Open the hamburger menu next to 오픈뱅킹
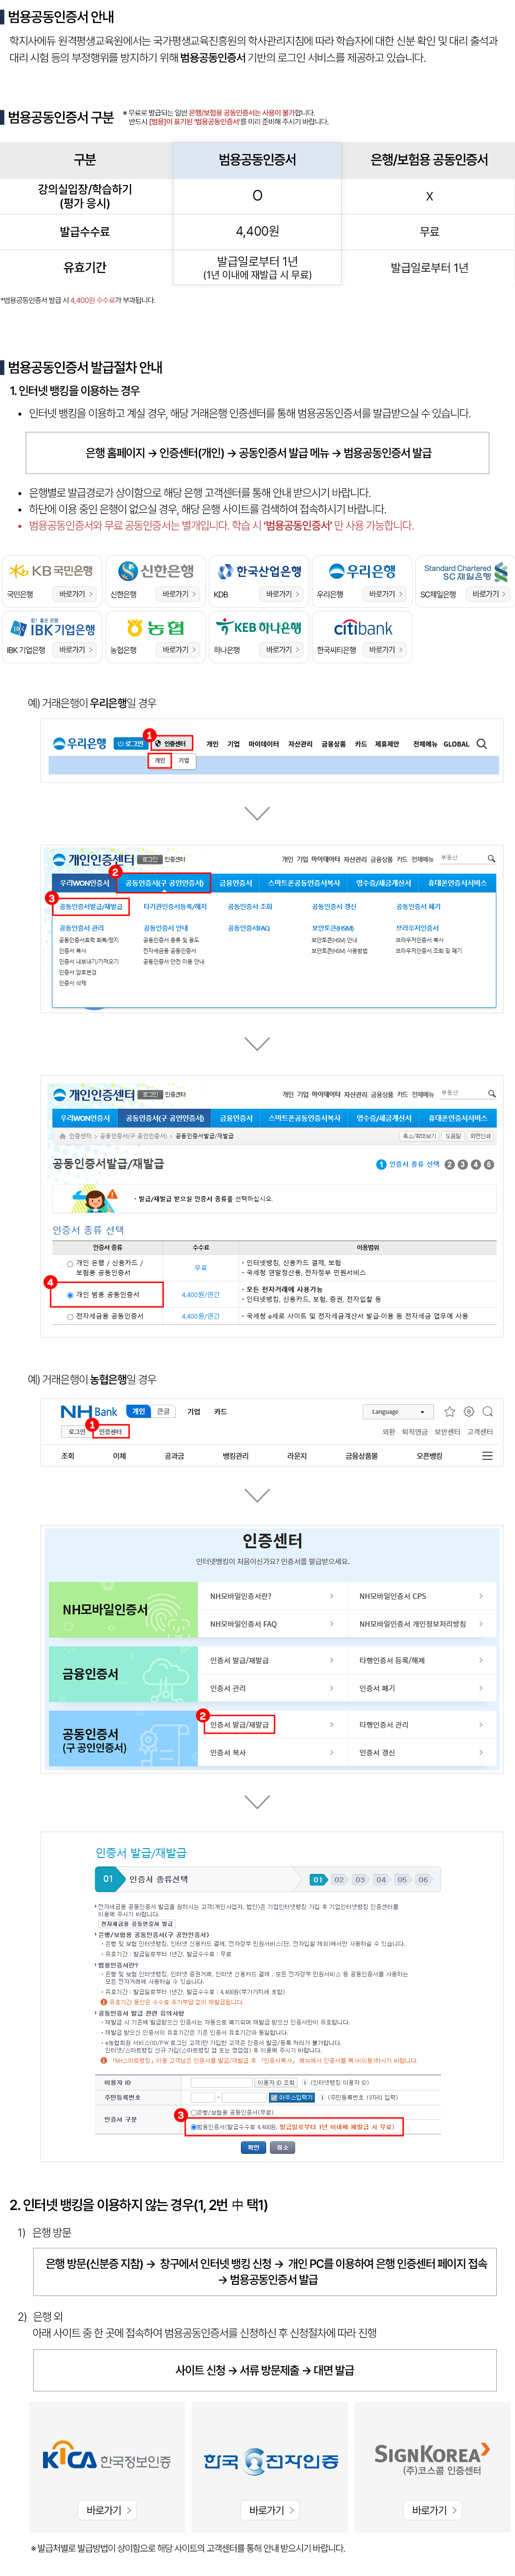 point(487,1455)
